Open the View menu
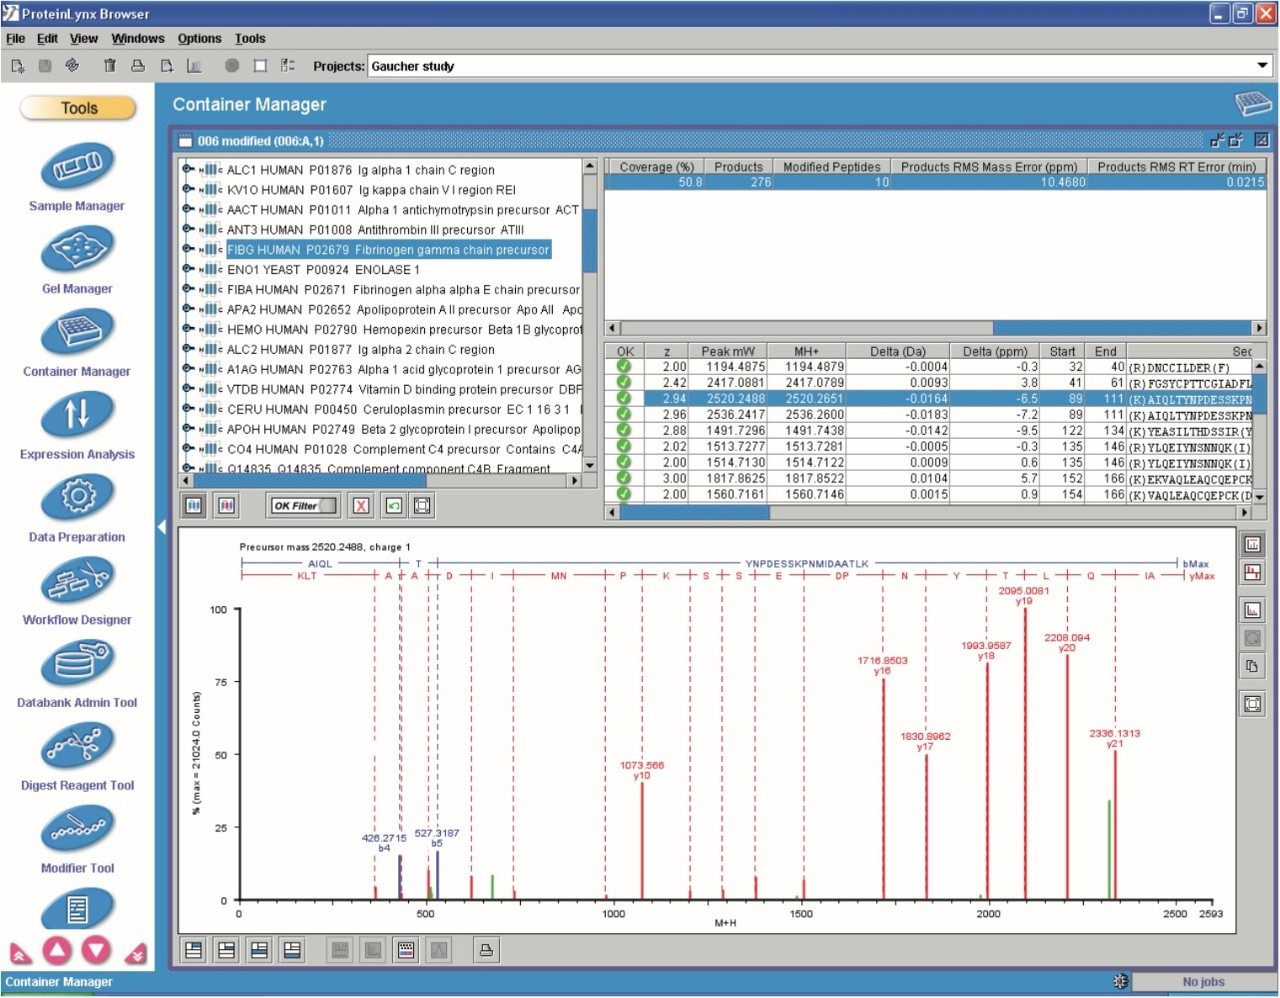This screenshot has width=1280, height=998. point(84,39)
